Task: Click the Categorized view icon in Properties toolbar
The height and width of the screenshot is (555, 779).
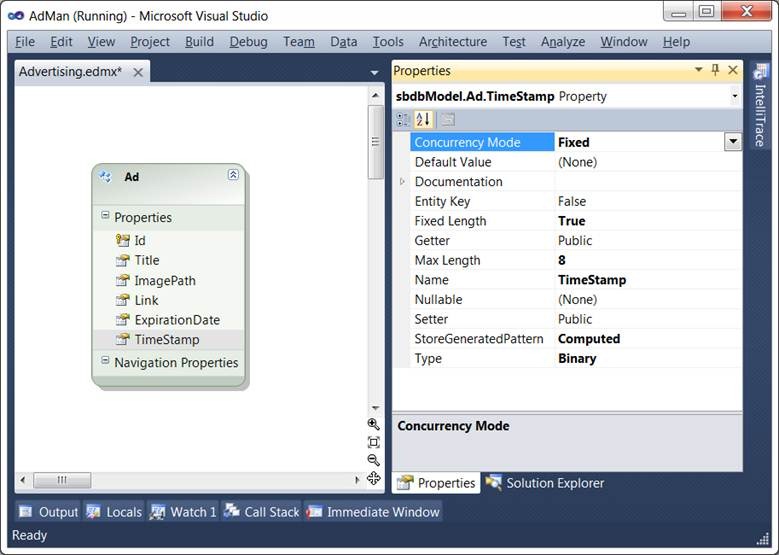Action: tap(403, 120)
